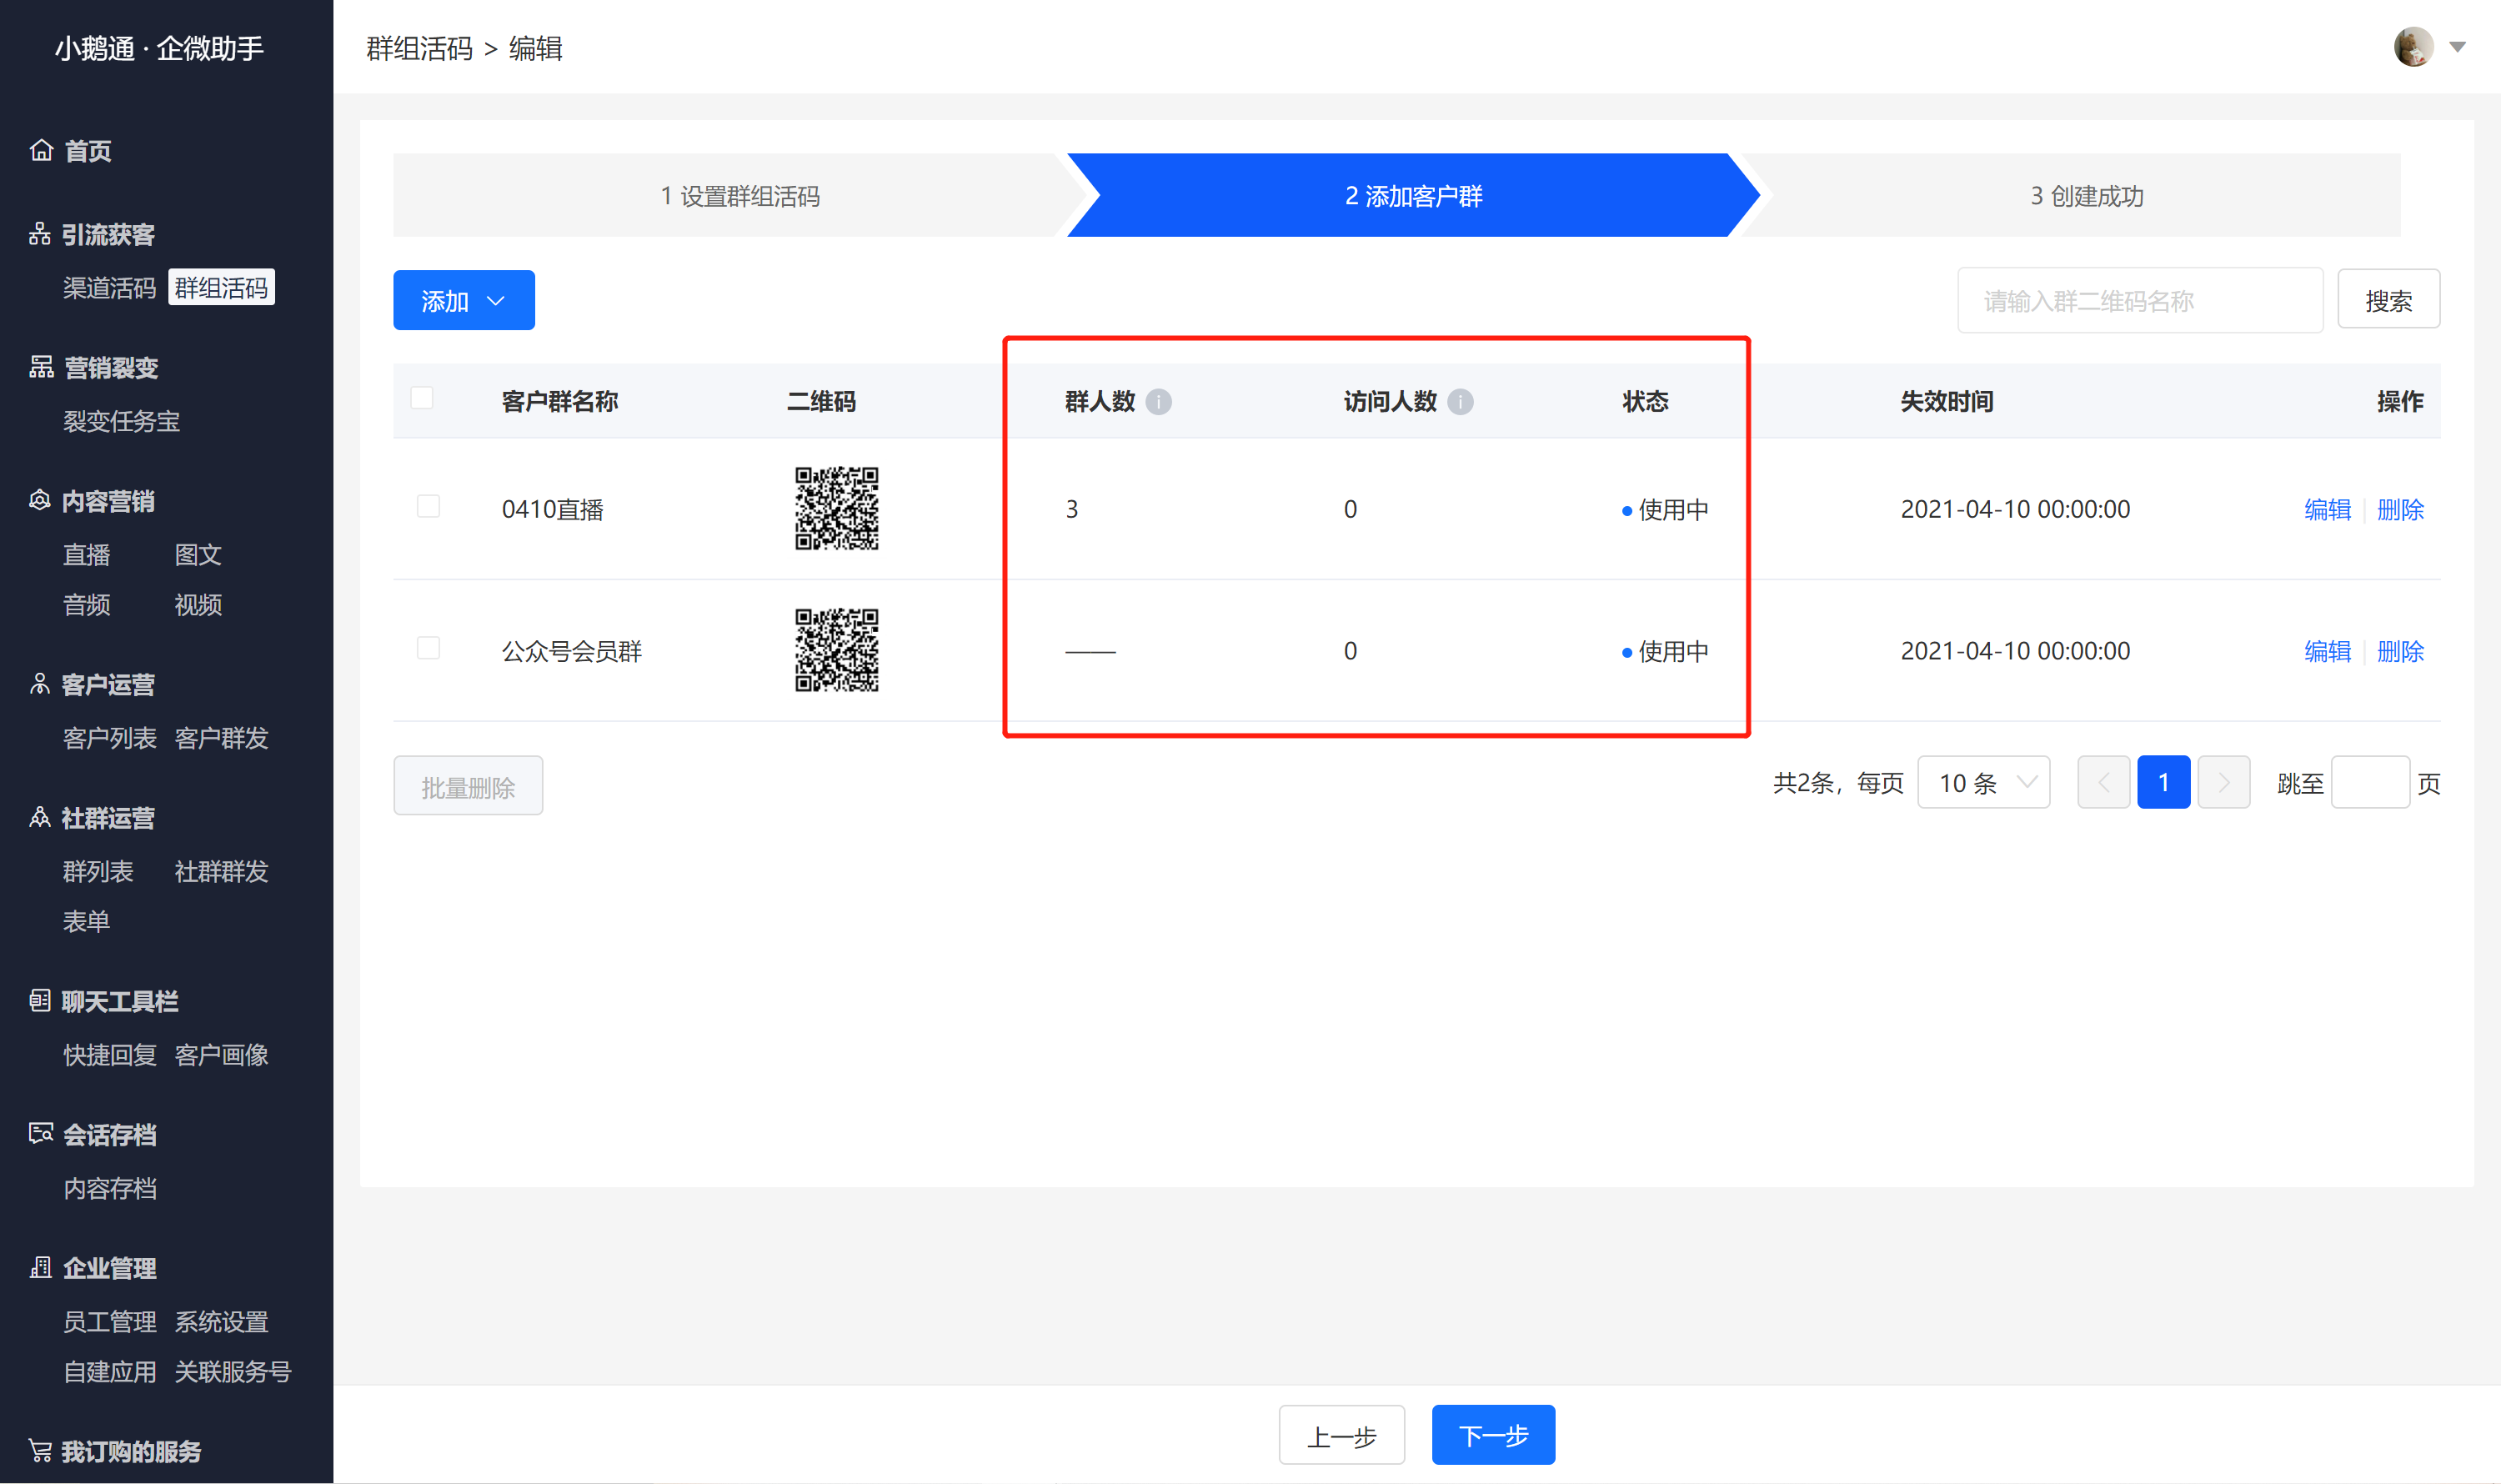2501x1484 pixels.
Task: Open the QR code for 0410直播
Action: pos(836,508)
